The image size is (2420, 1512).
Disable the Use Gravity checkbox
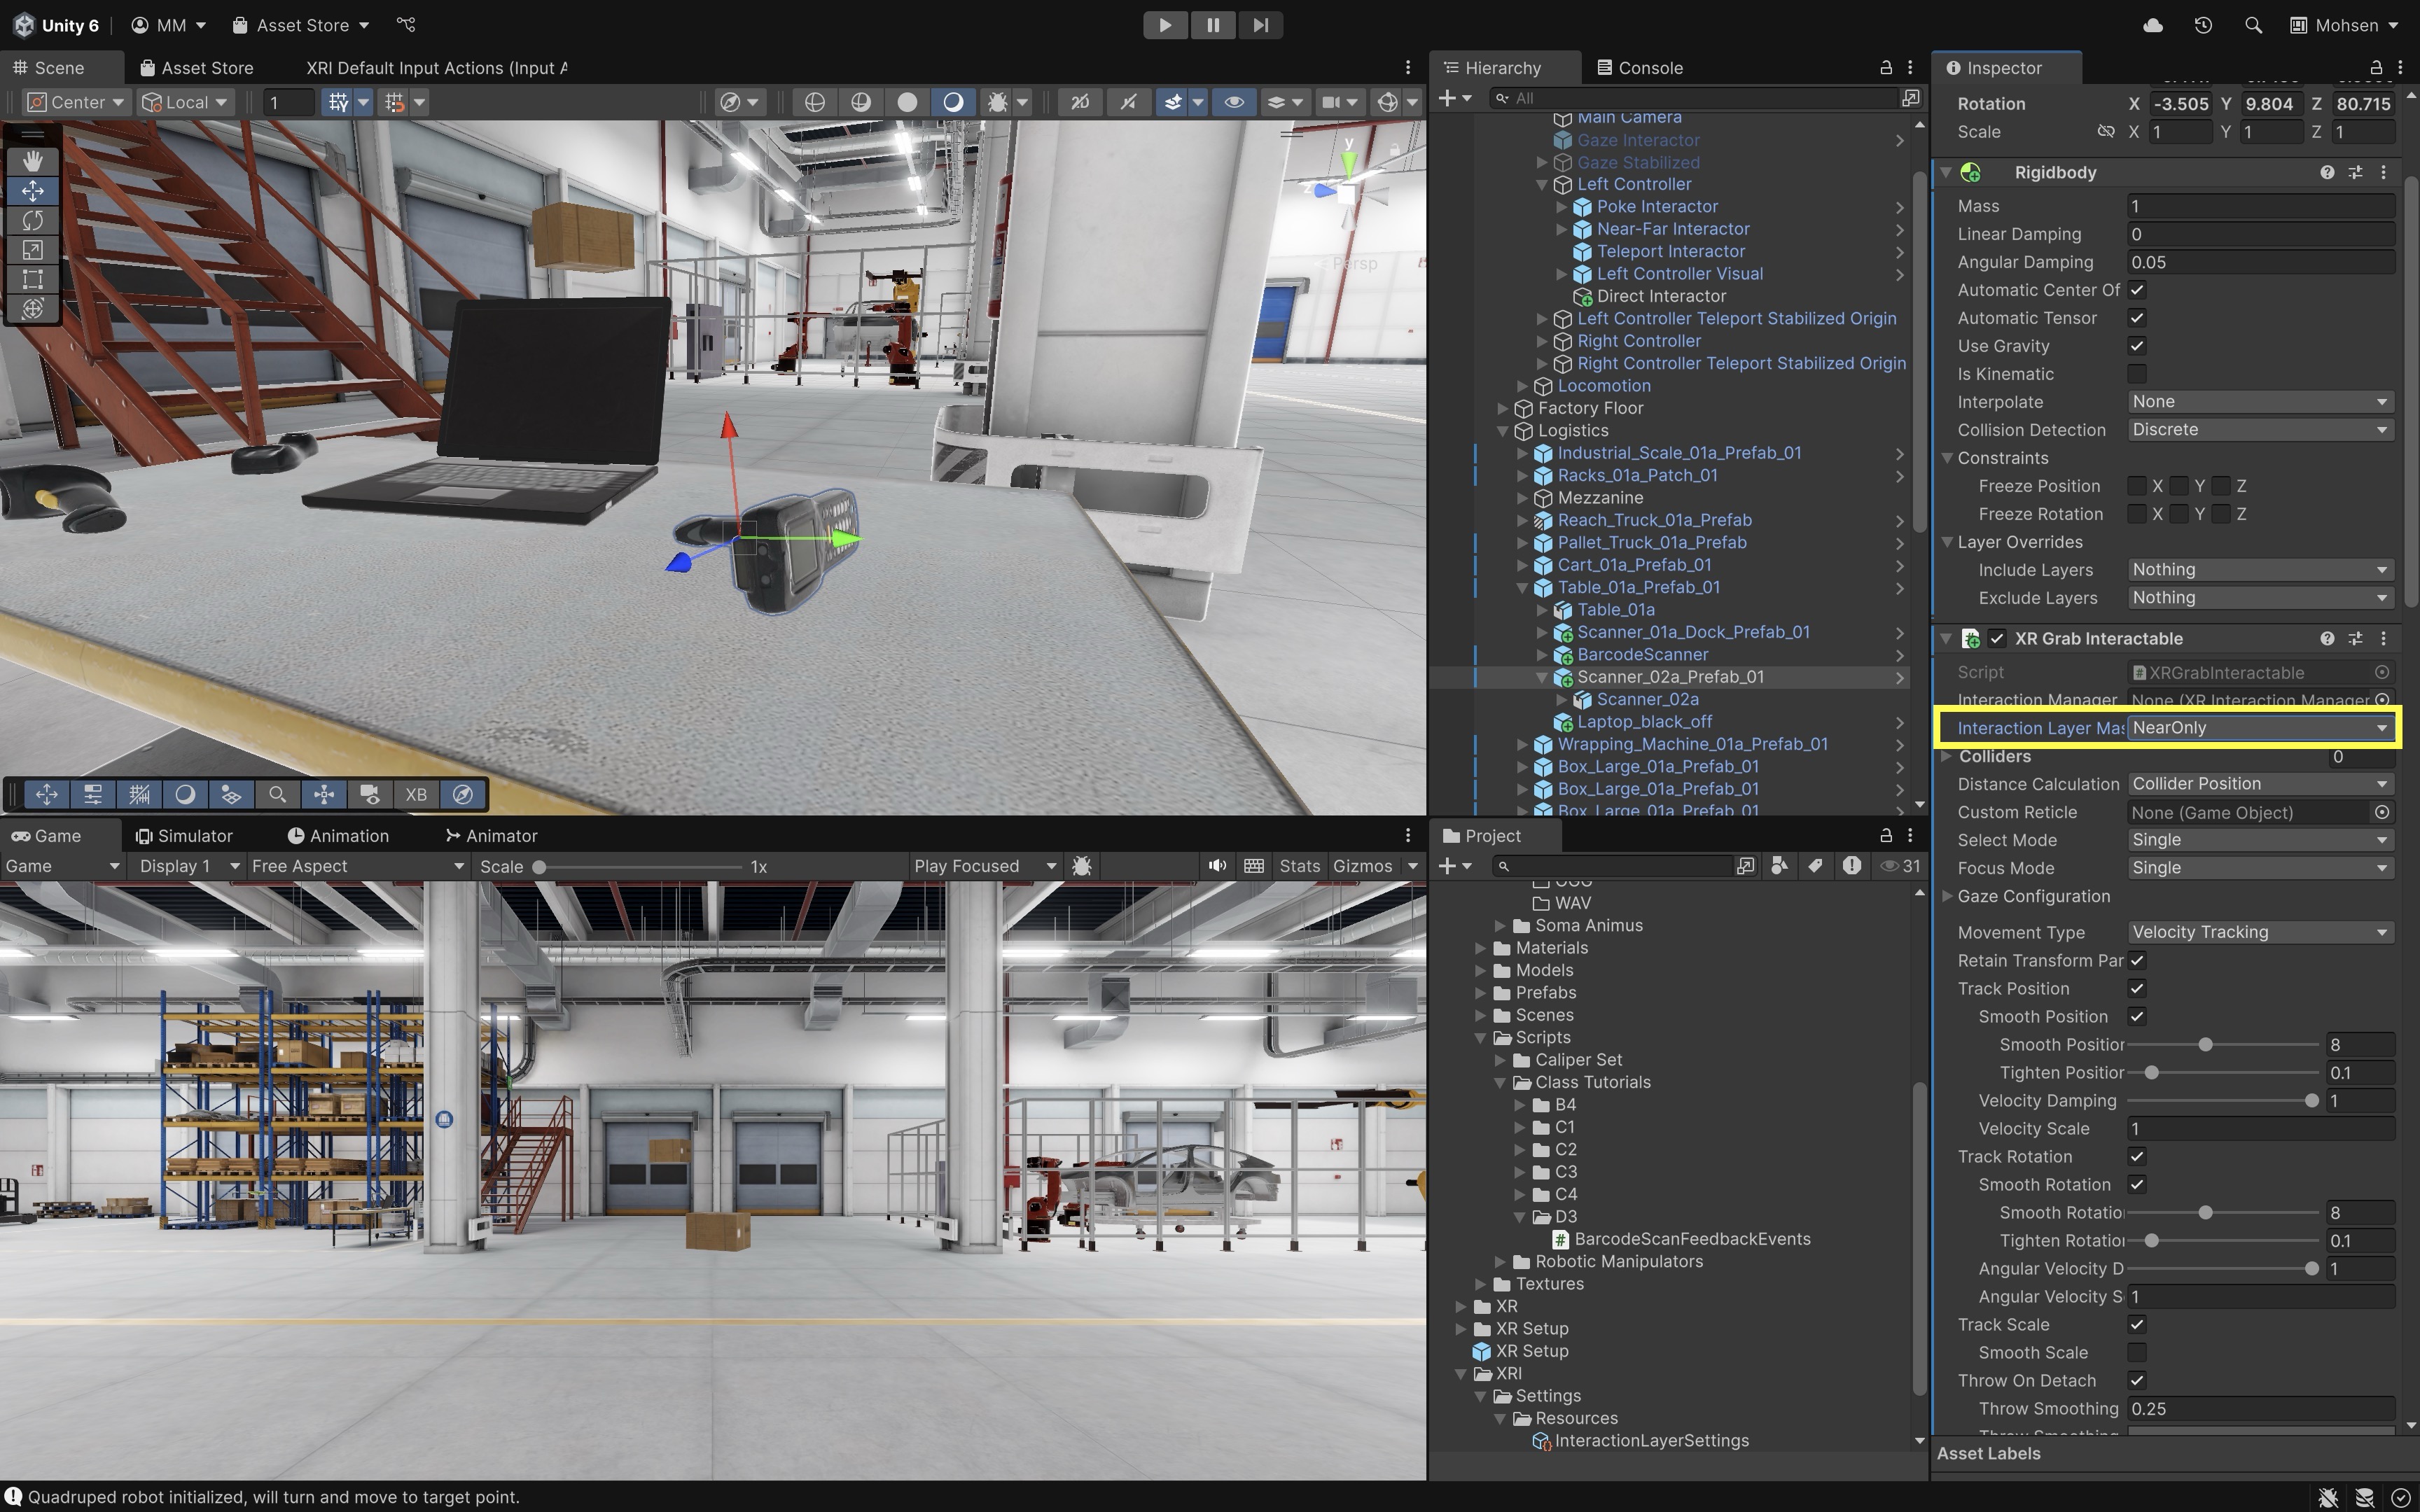pyautogui.click(x=2137, y=346)
